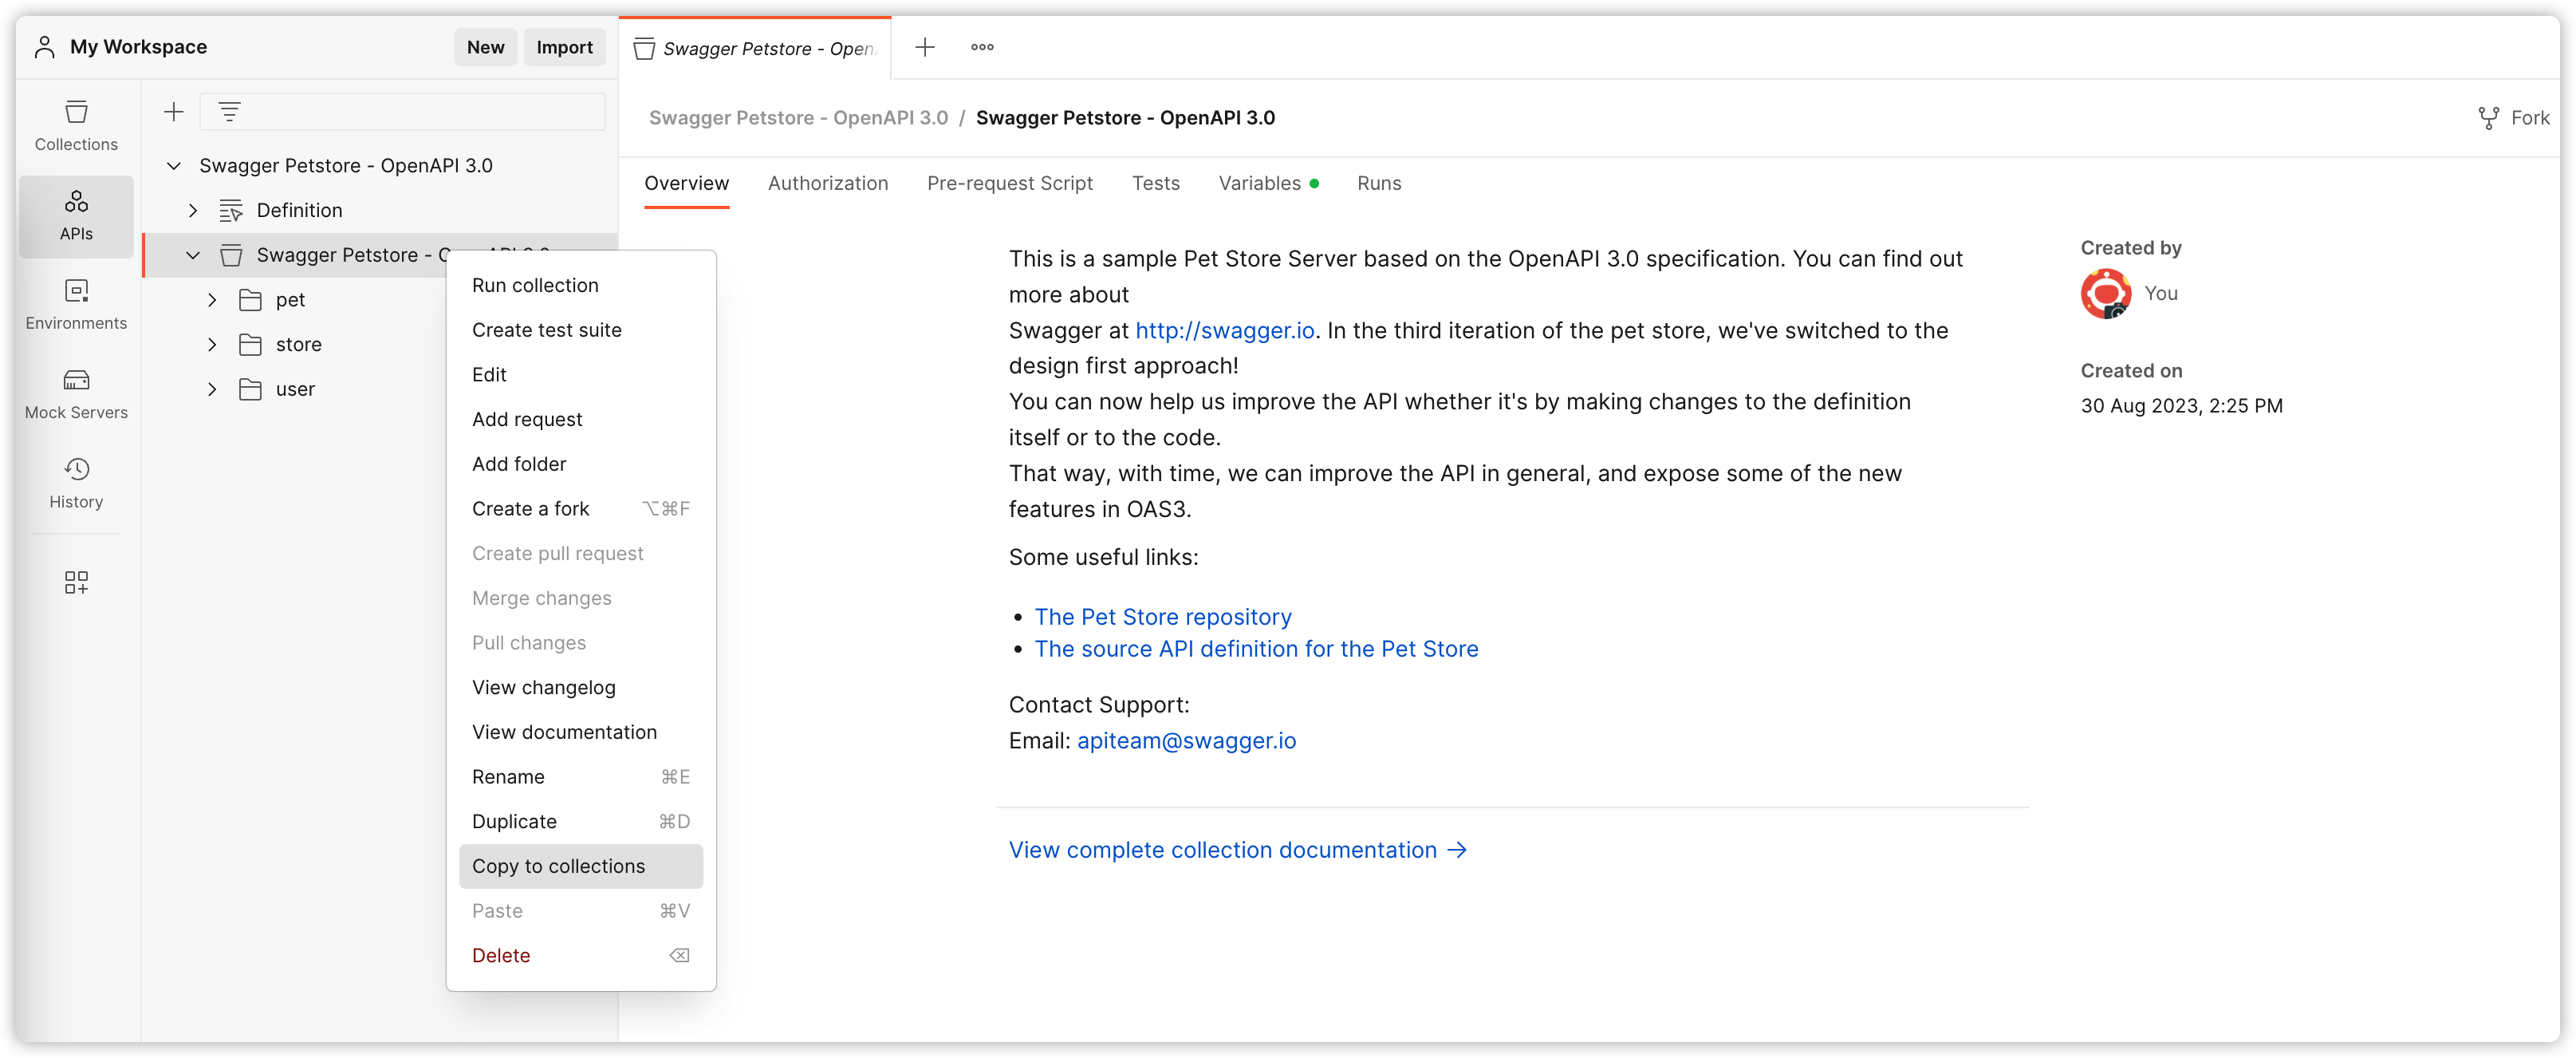Click the History icon in sidebar
The image size is (2576, 1058).
click(76, 470)
